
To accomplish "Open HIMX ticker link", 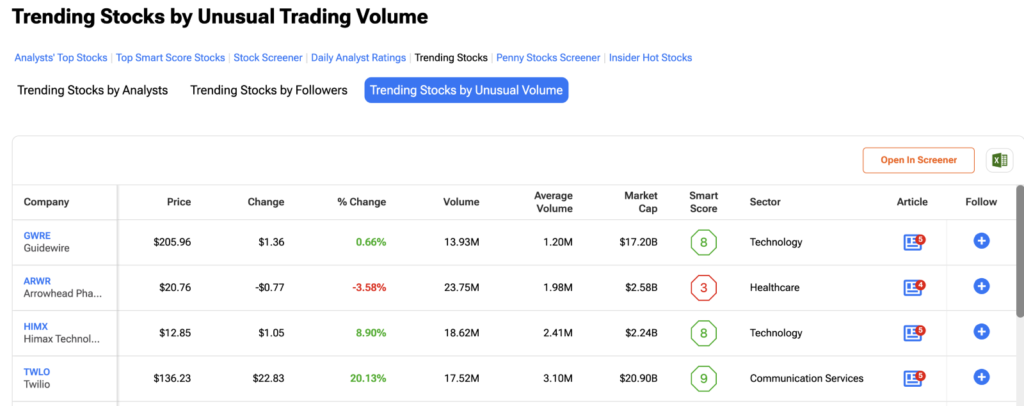I will click(x=36, y=326).
